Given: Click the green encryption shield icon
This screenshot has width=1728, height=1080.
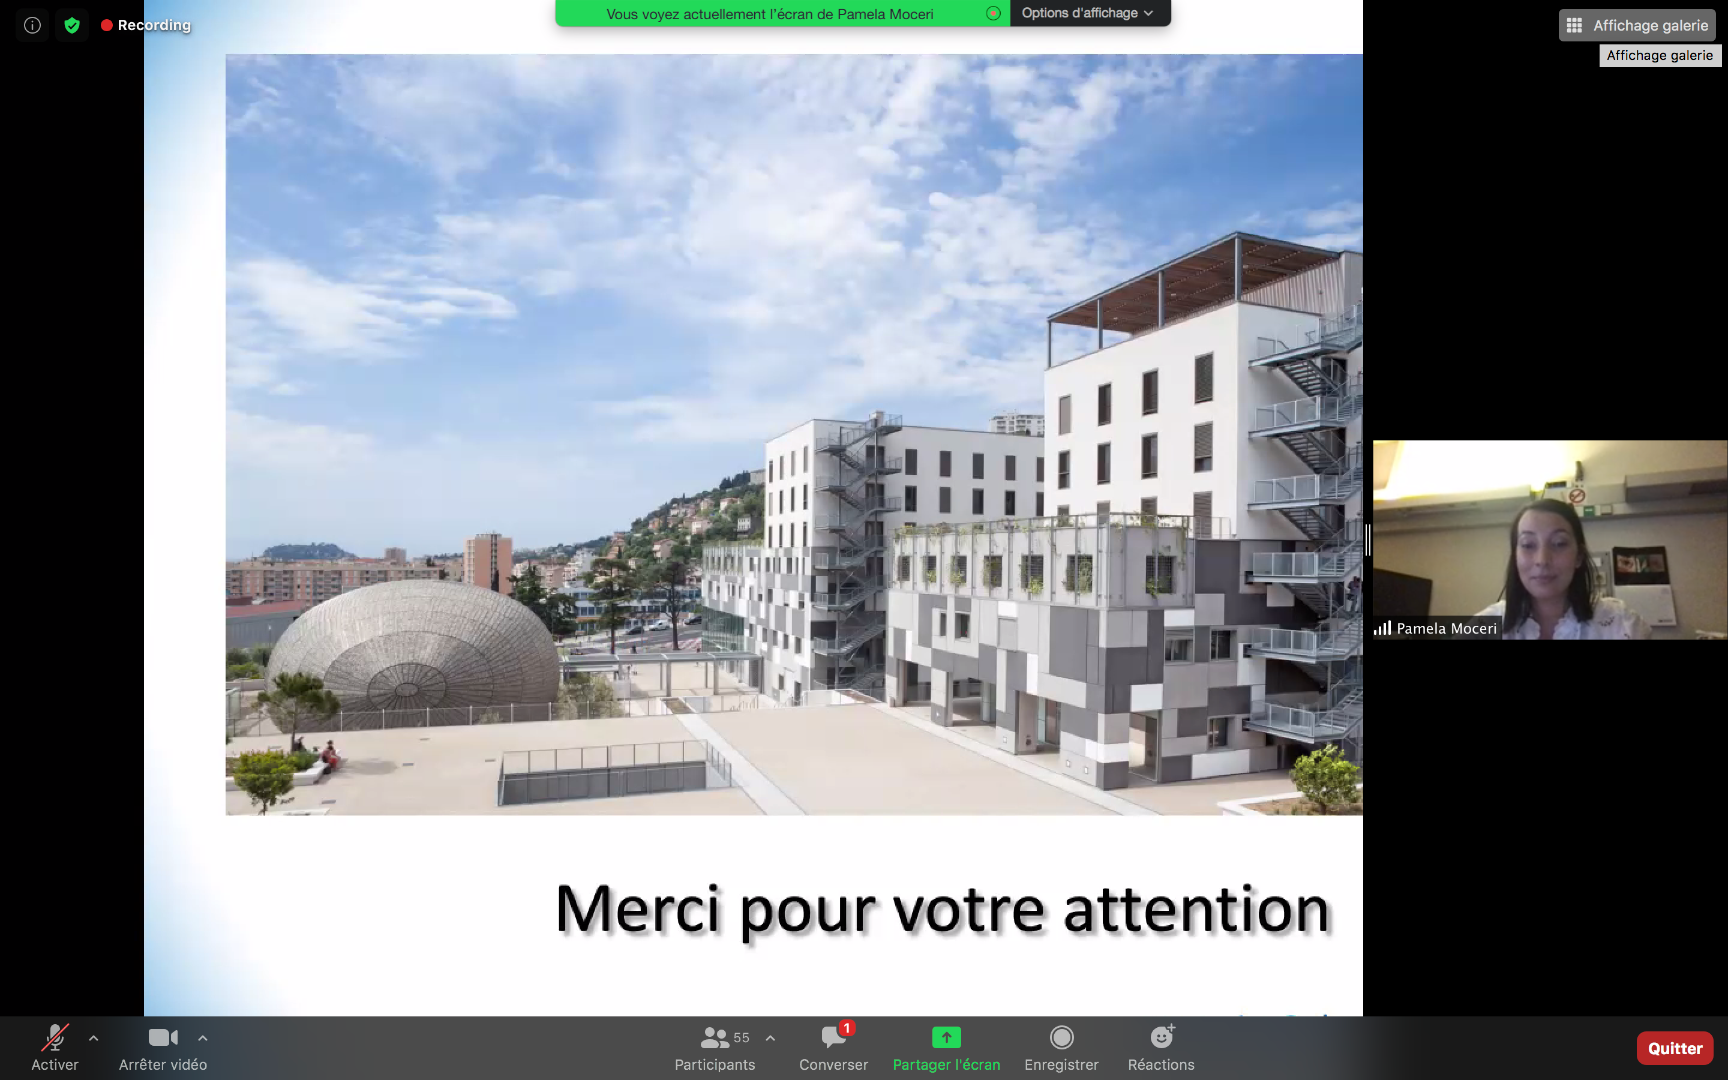Looking at the screenshot, I should (x=72, y=25).
